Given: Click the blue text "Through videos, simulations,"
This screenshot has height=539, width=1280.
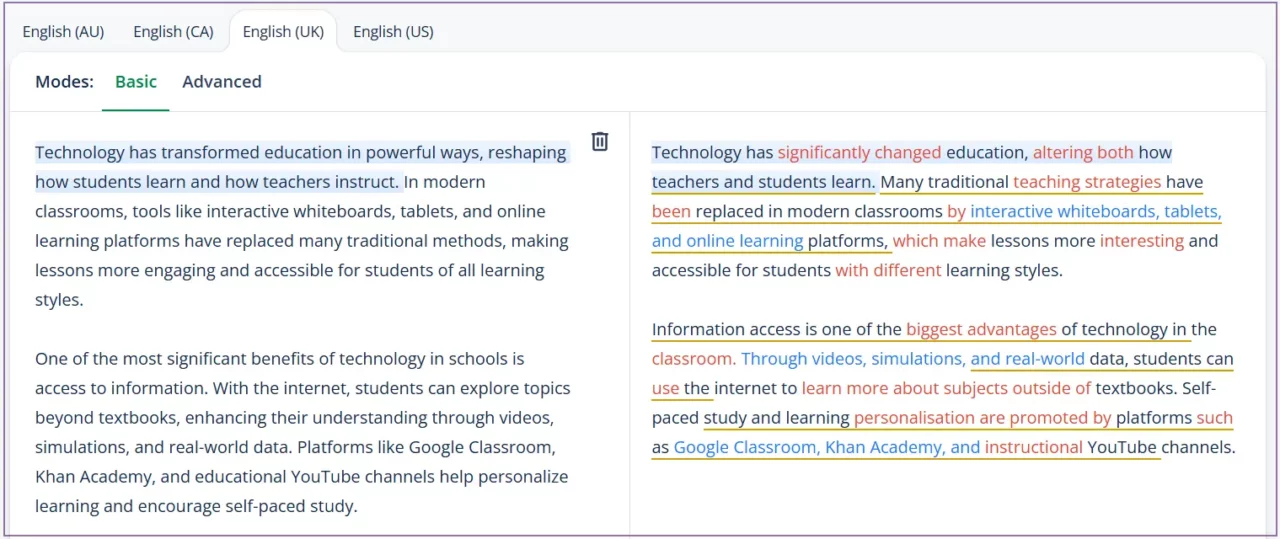Looking at the screenshot, I should 853,359.
